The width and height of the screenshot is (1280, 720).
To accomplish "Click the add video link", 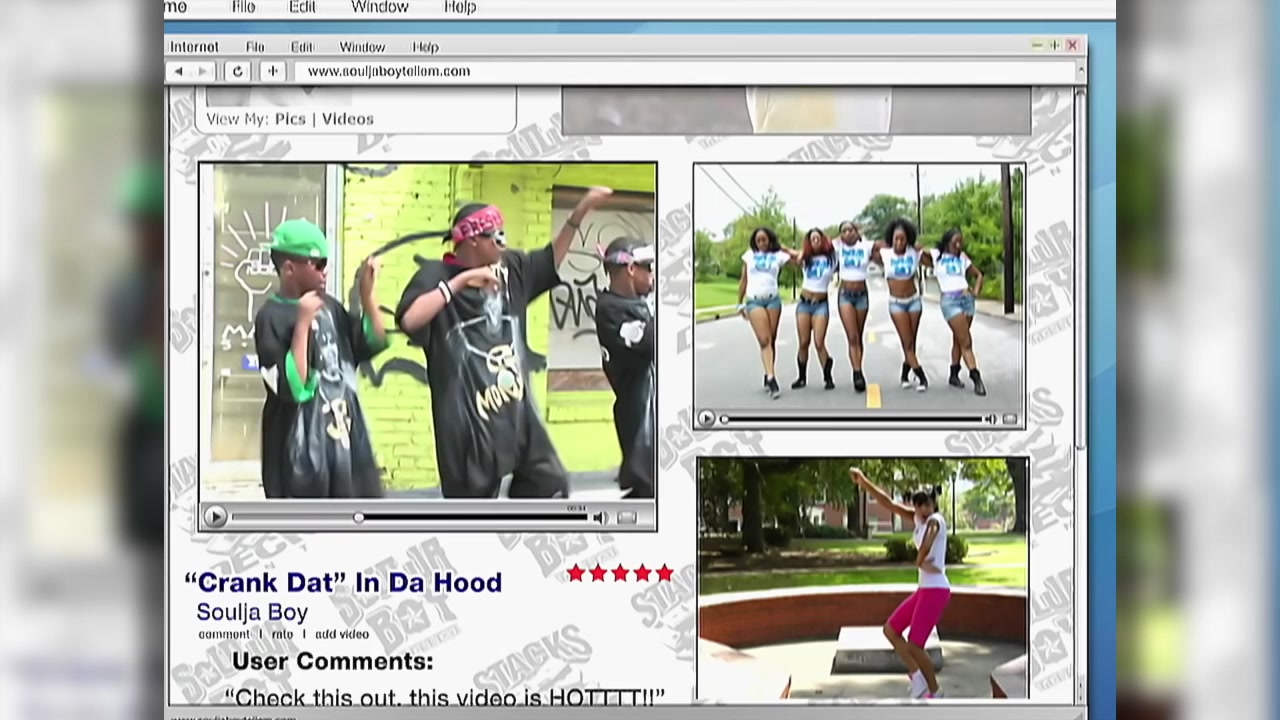I will (x=342, y=634).
